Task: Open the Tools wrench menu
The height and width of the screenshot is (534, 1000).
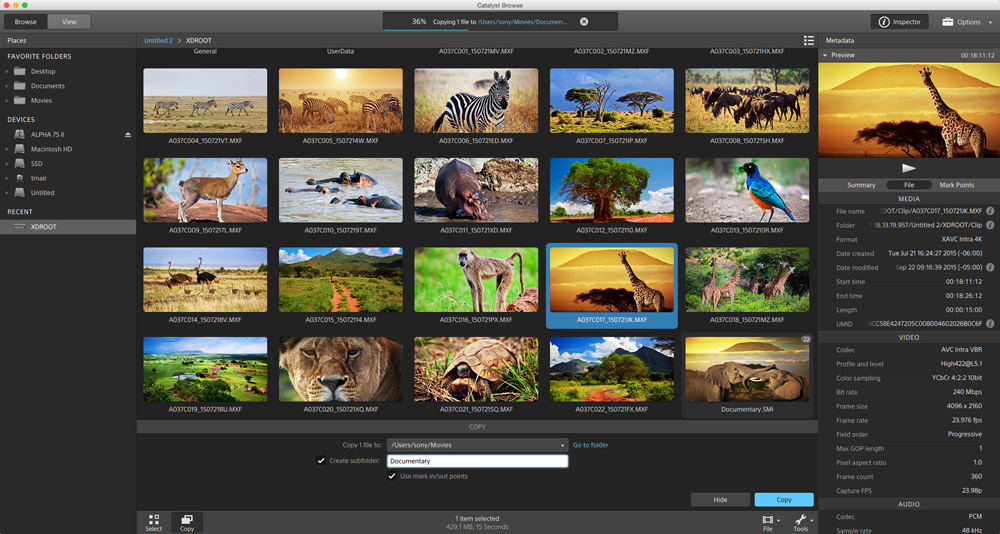Action: (802, 522)
